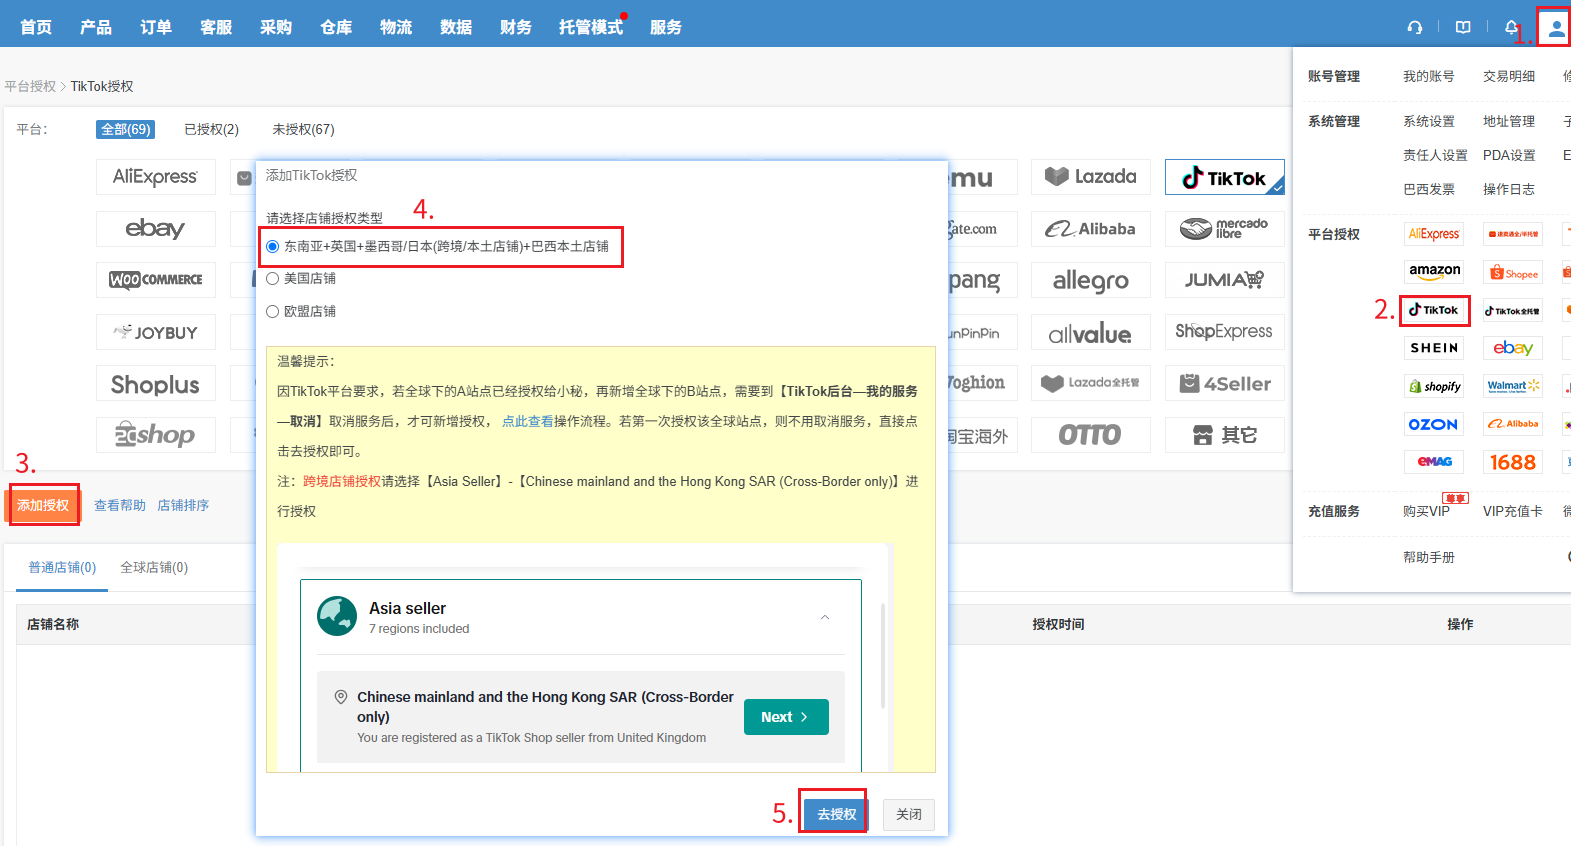Open 交易明细 in account panel
The image size is (1571, 846).
pos(1509,76)
